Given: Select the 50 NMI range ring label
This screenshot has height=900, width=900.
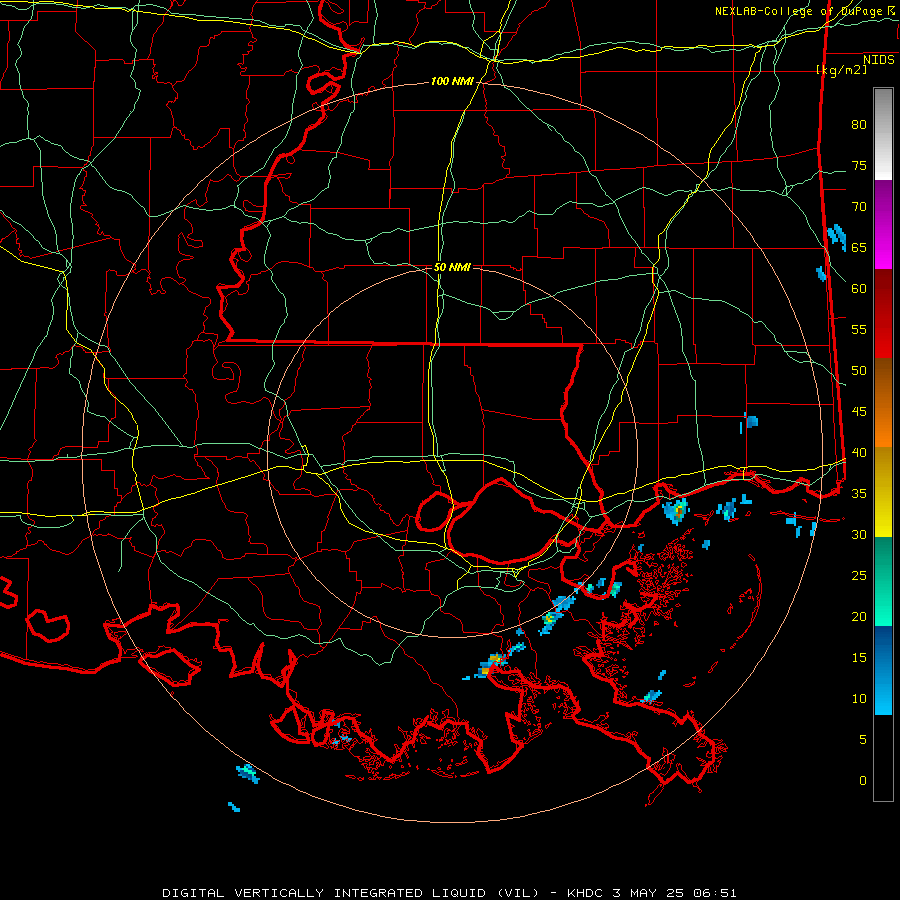Looking at the screenshot, I should (452, 267).
